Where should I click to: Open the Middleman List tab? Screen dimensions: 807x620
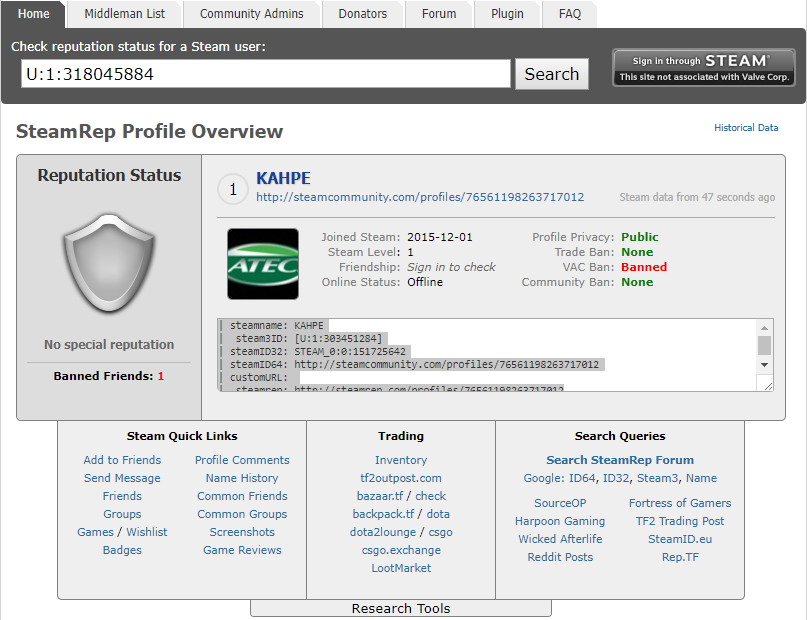pyautogui.click(x=125, y=14)
